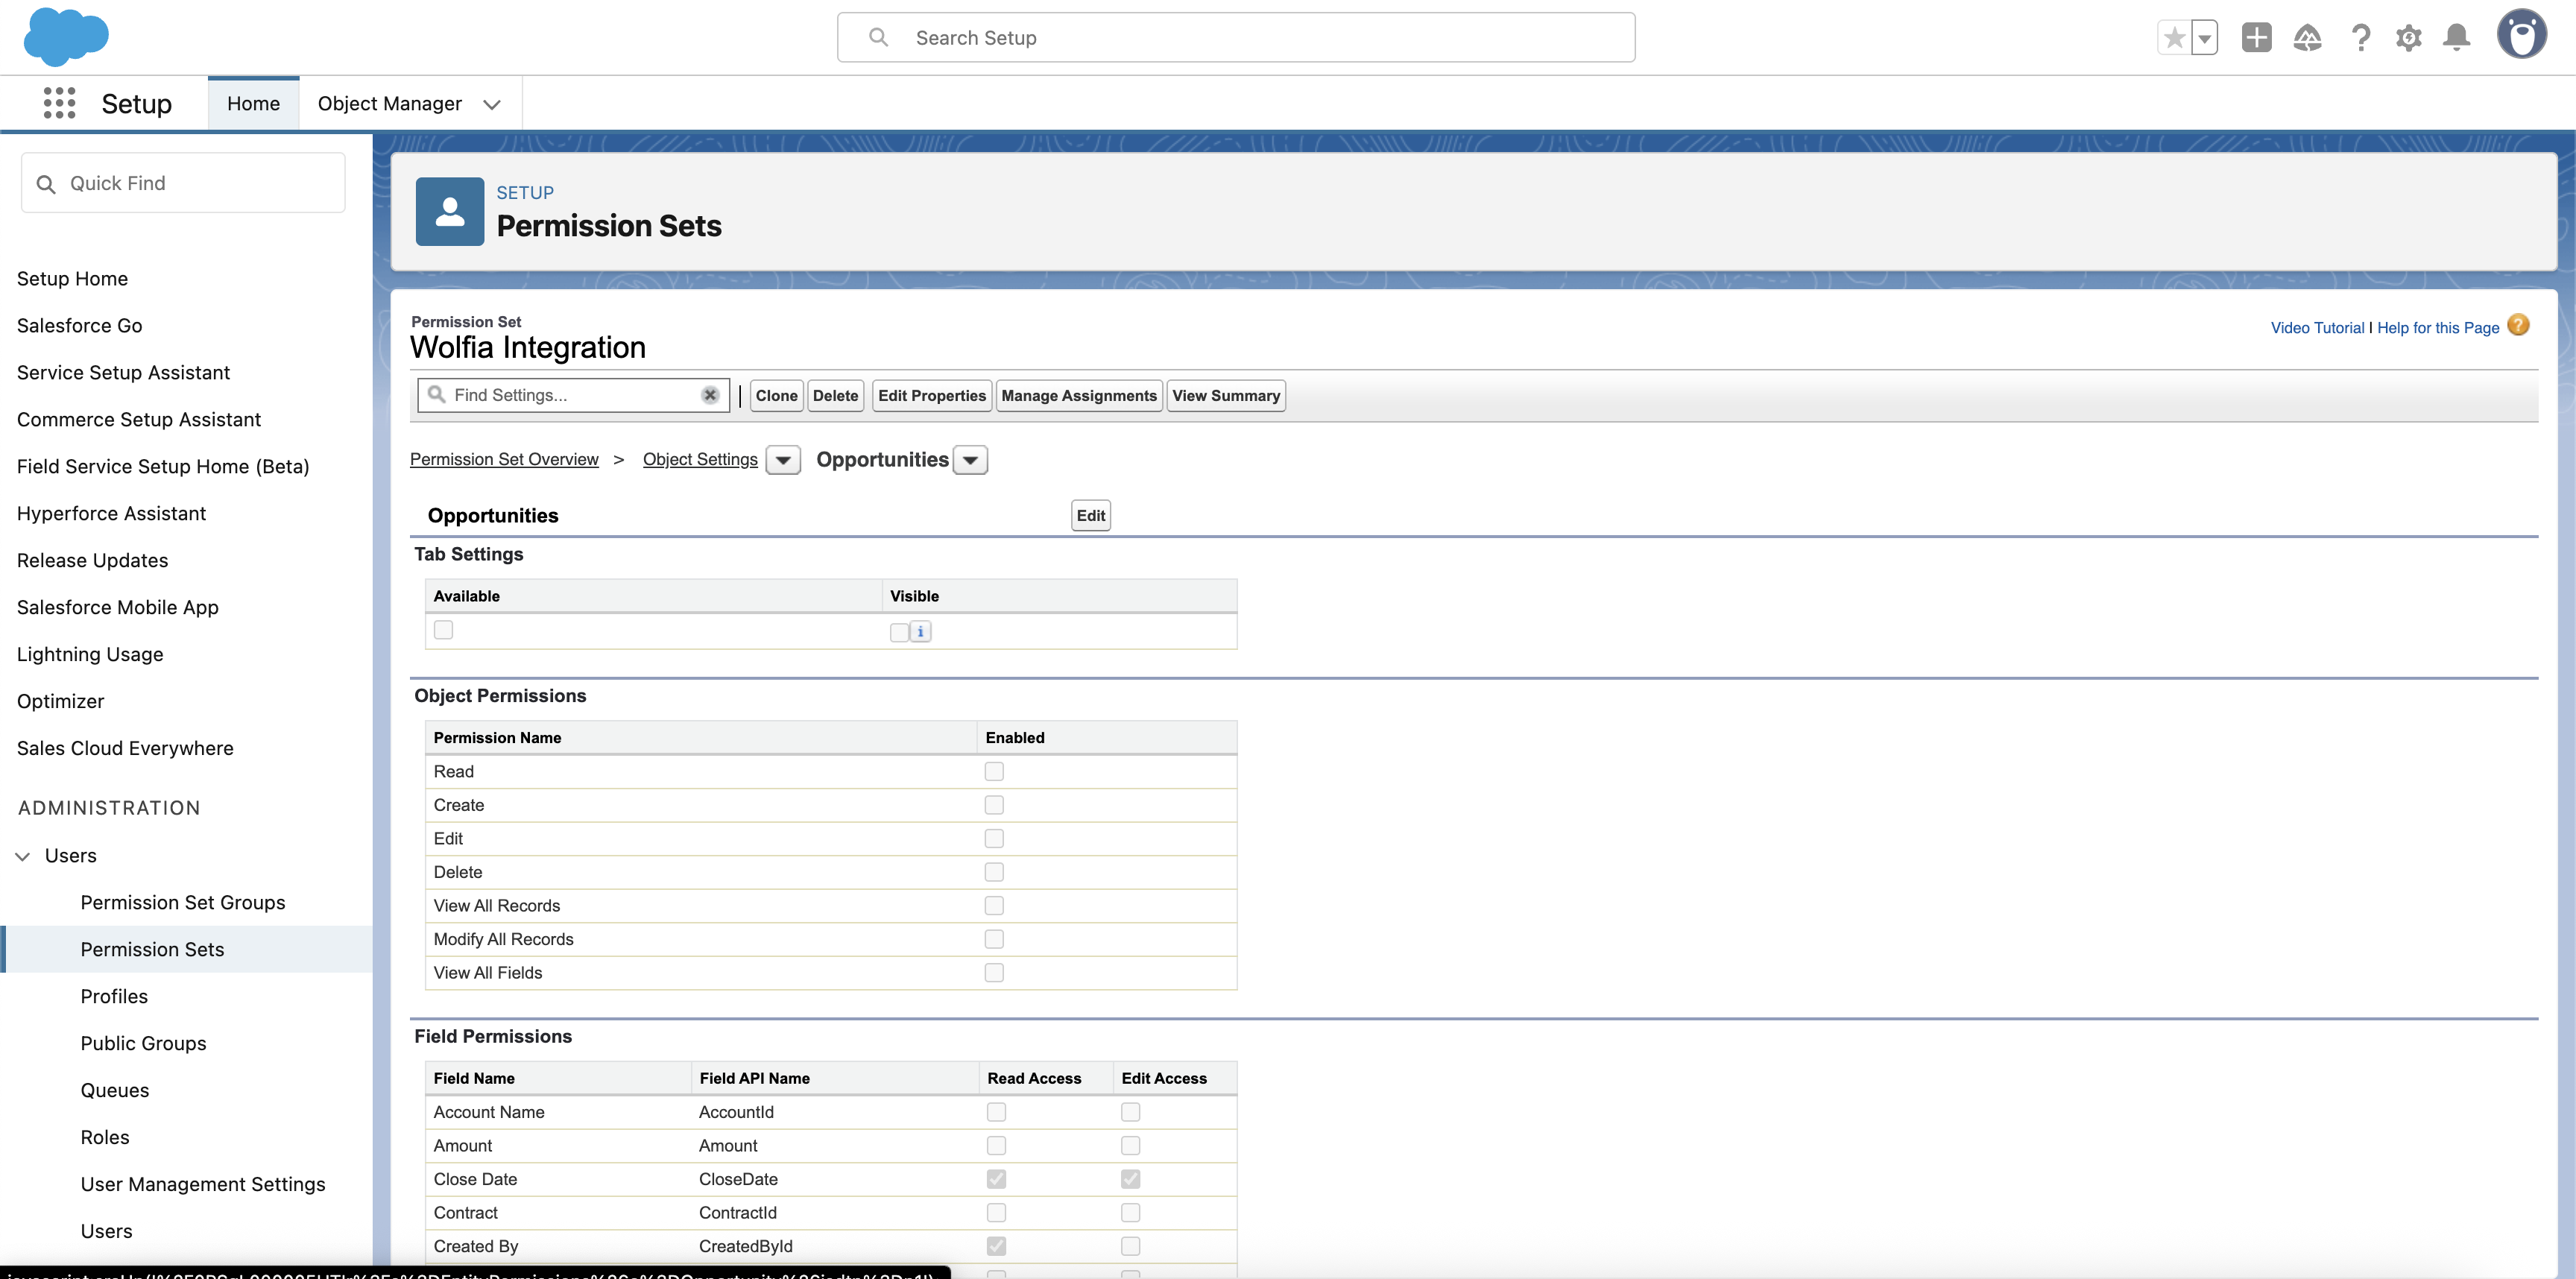Enable Read Access for the Amount field
Image resolution: width=2576 pixels, height=1279 pixels.
995,1145
